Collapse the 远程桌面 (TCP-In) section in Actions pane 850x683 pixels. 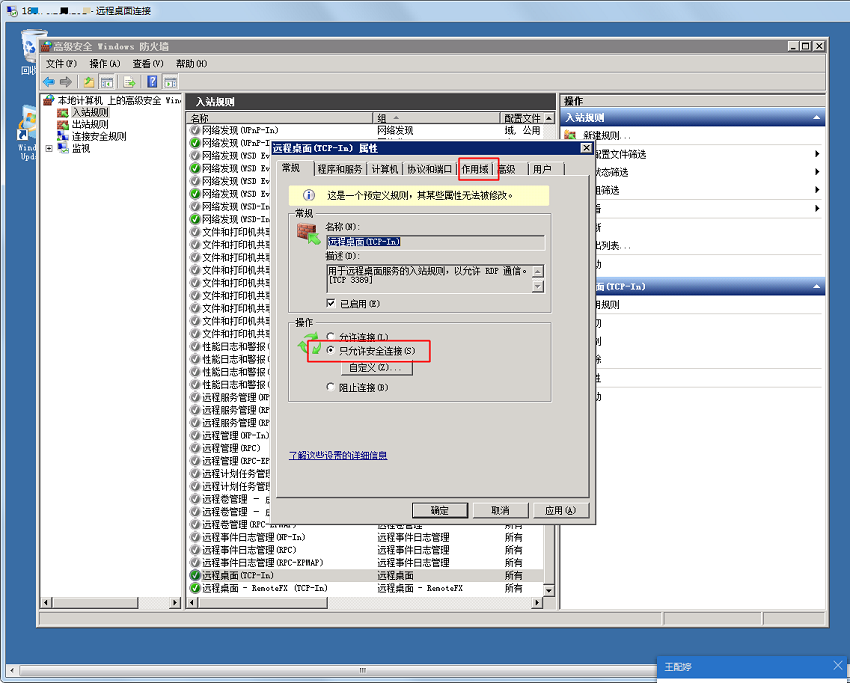pyautogui.click(x=816, y=287)
